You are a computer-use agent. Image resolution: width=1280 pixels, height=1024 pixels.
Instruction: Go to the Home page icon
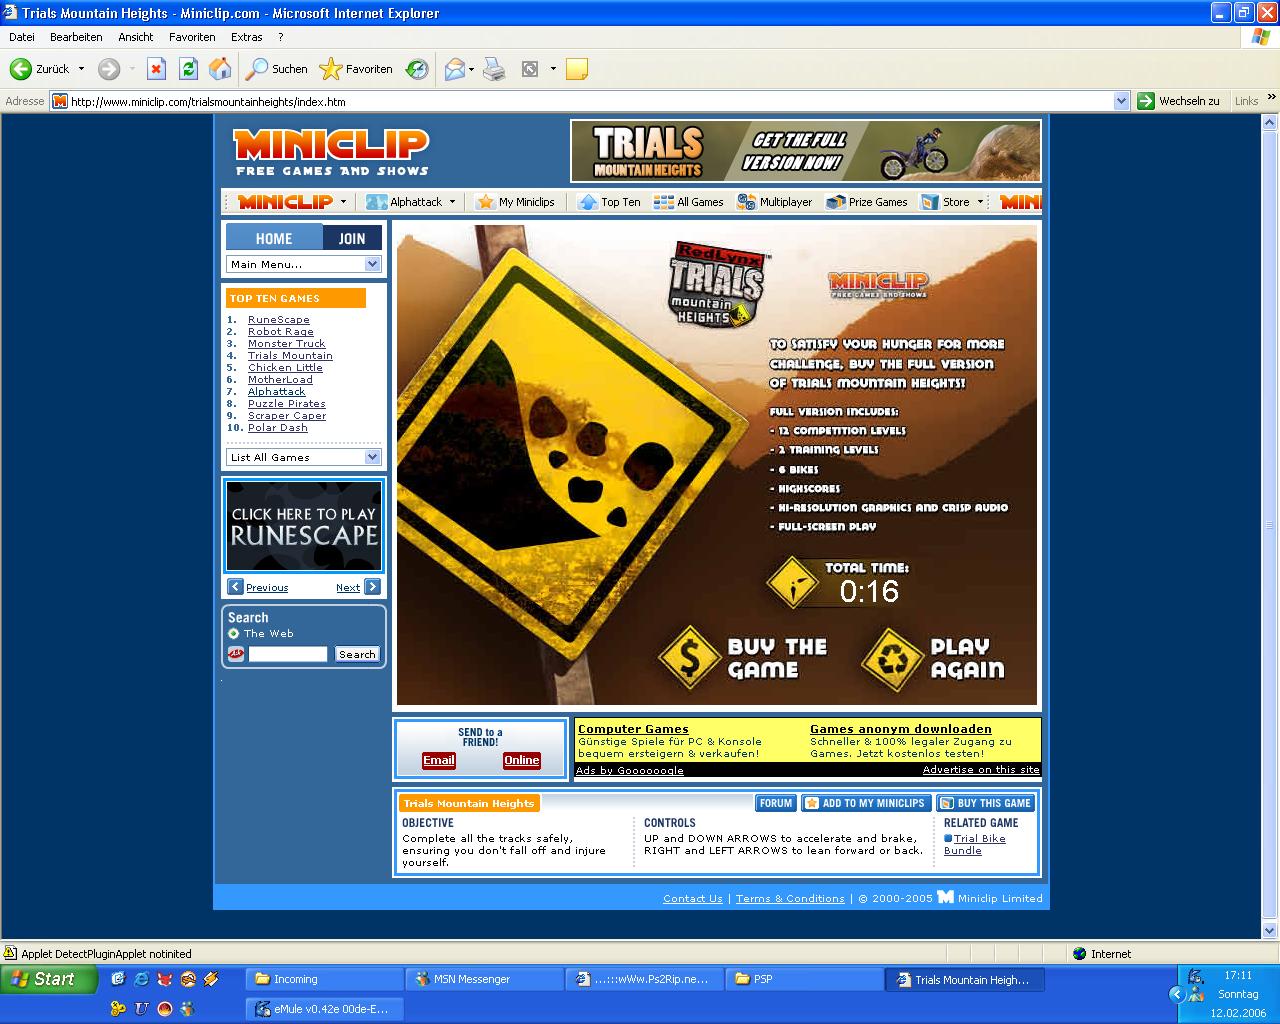220,69
